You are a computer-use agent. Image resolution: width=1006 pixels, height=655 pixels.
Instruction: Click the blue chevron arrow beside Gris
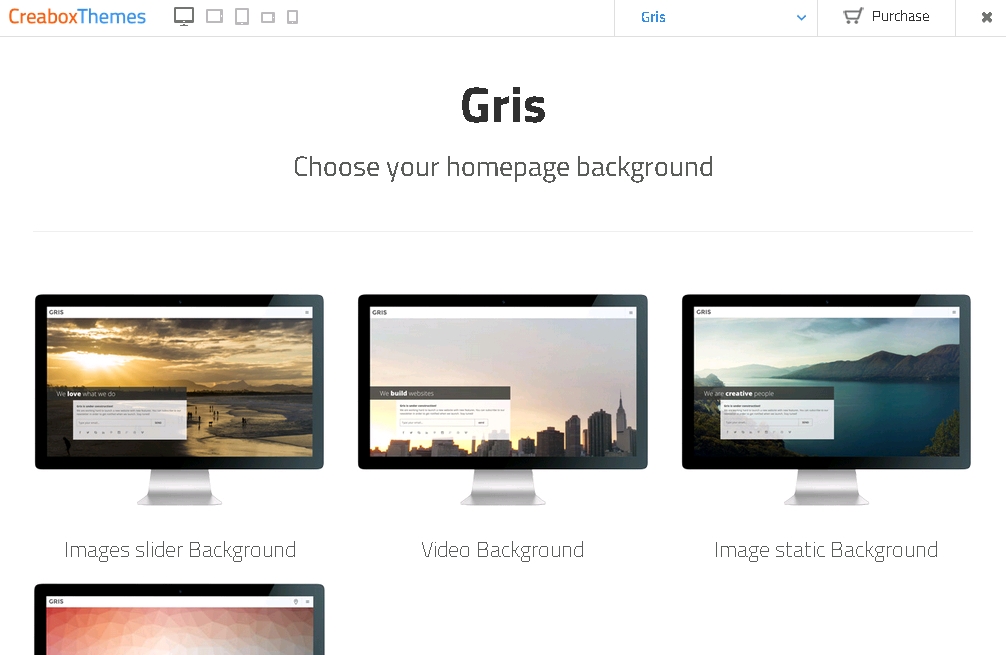801,18
